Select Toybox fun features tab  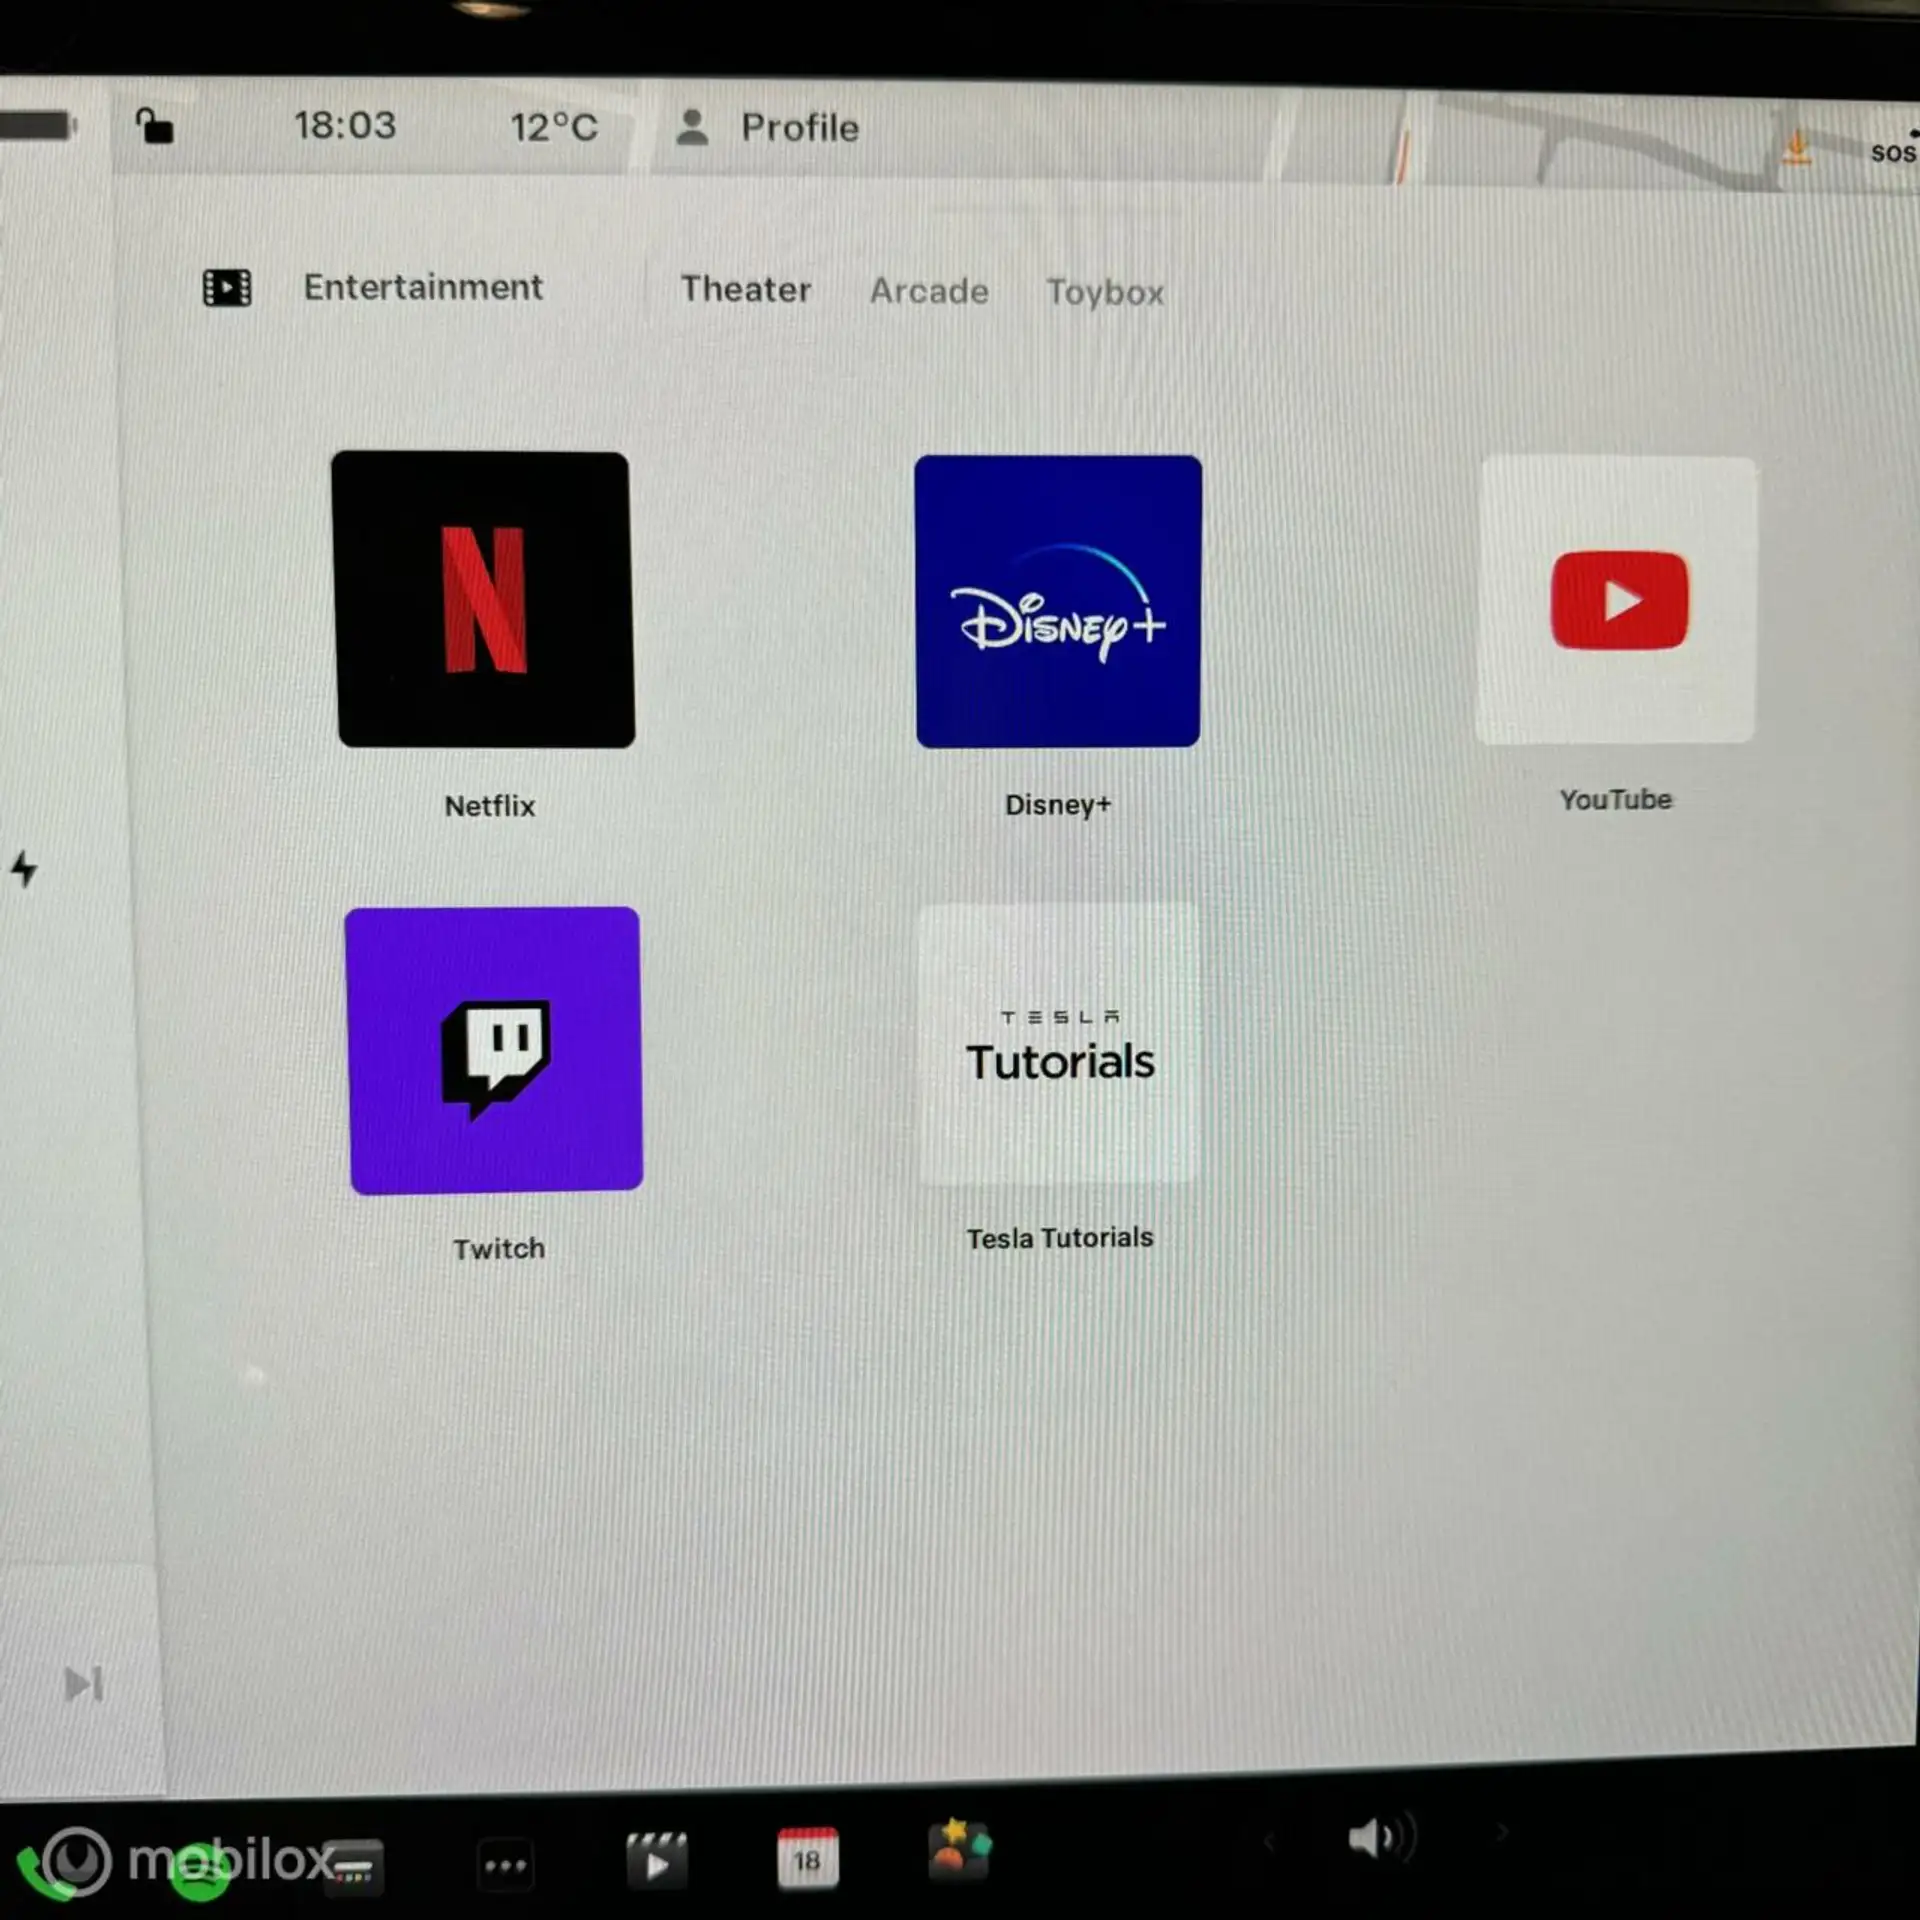tap(1104, 292)
